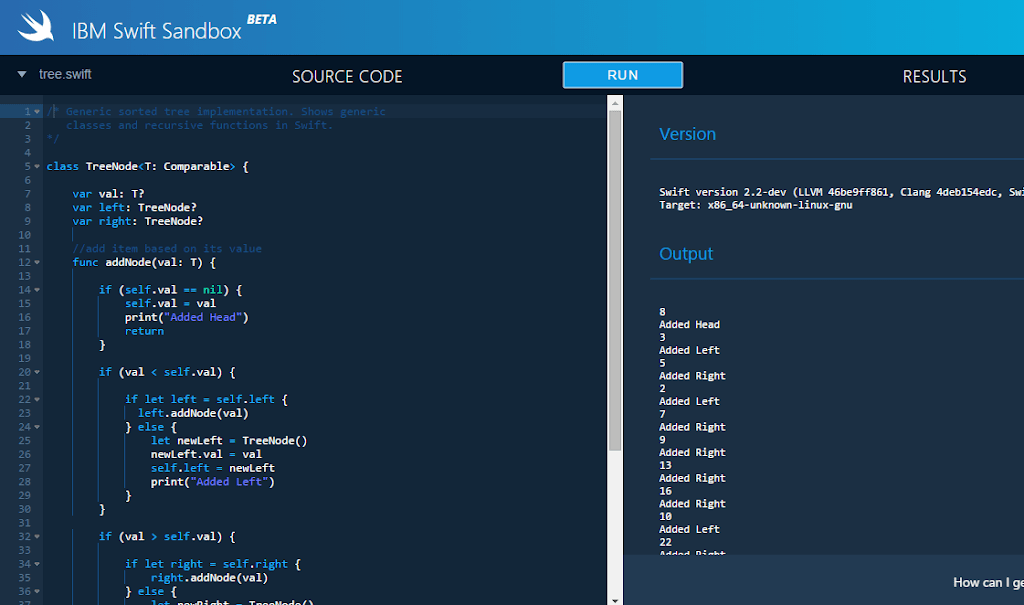Click the editor scrollbar down arrow
The image size is (1024, 605).
[x=615, y=598]
